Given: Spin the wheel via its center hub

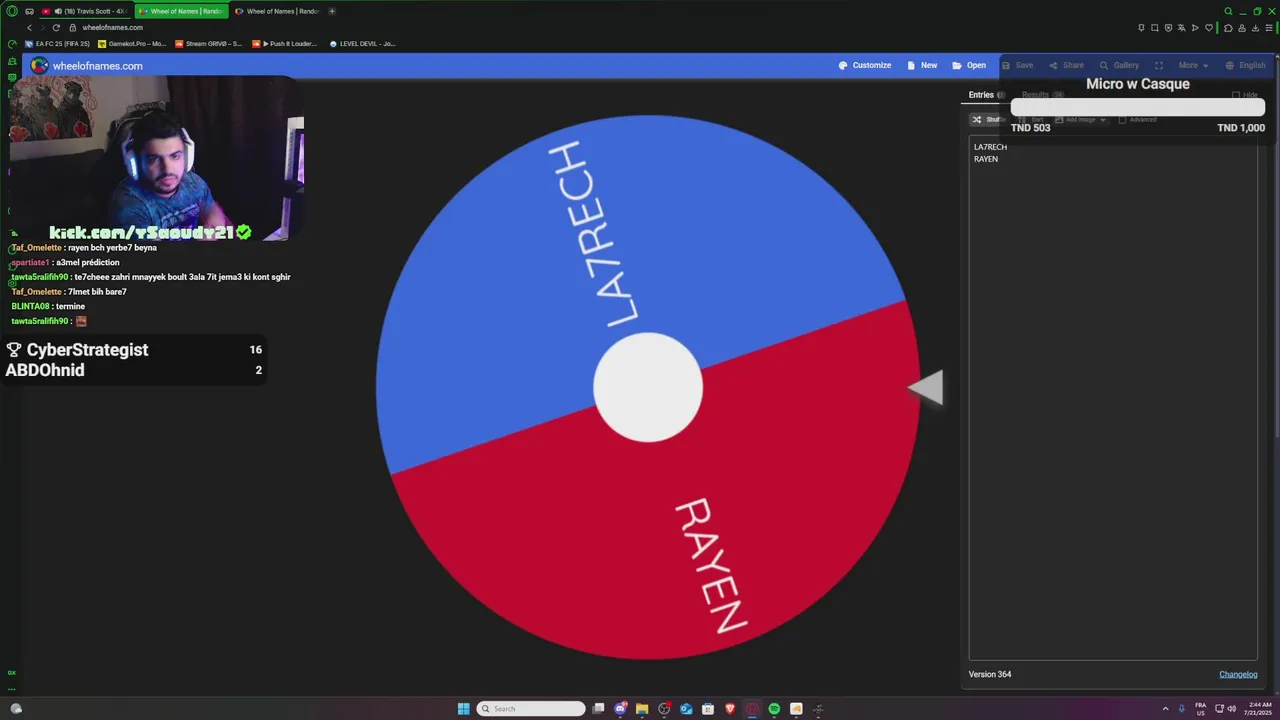Looking at the screenshot, I should tap(648, 387).
